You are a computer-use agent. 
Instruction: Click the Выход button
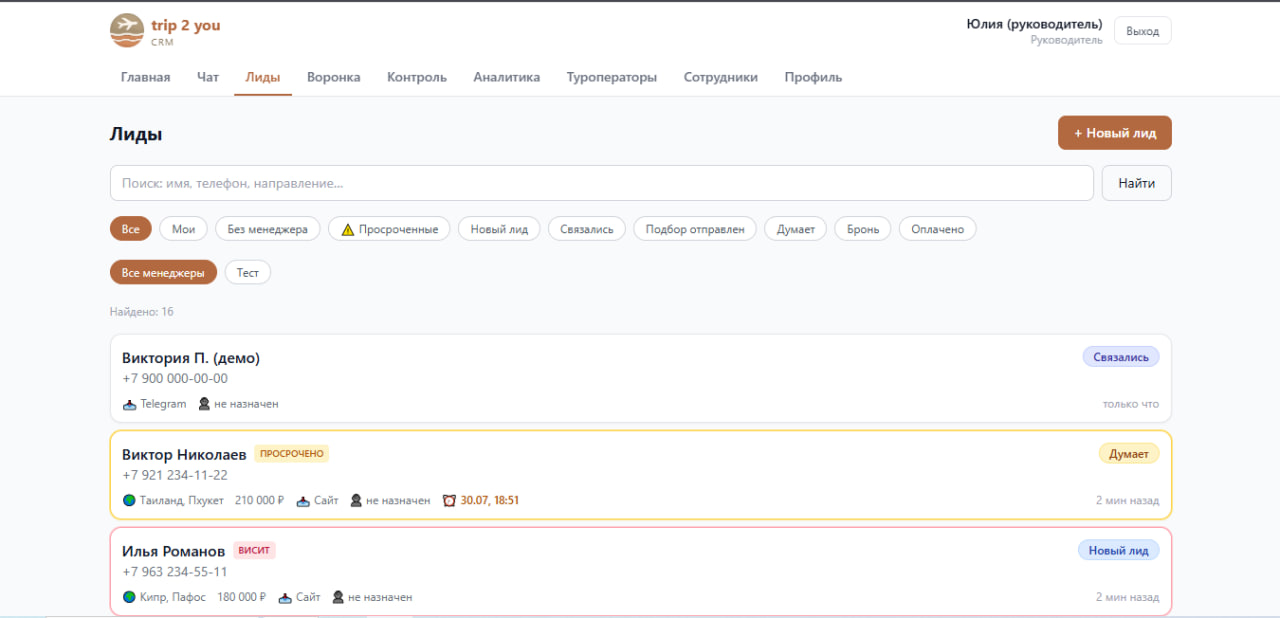[1142, 31]
